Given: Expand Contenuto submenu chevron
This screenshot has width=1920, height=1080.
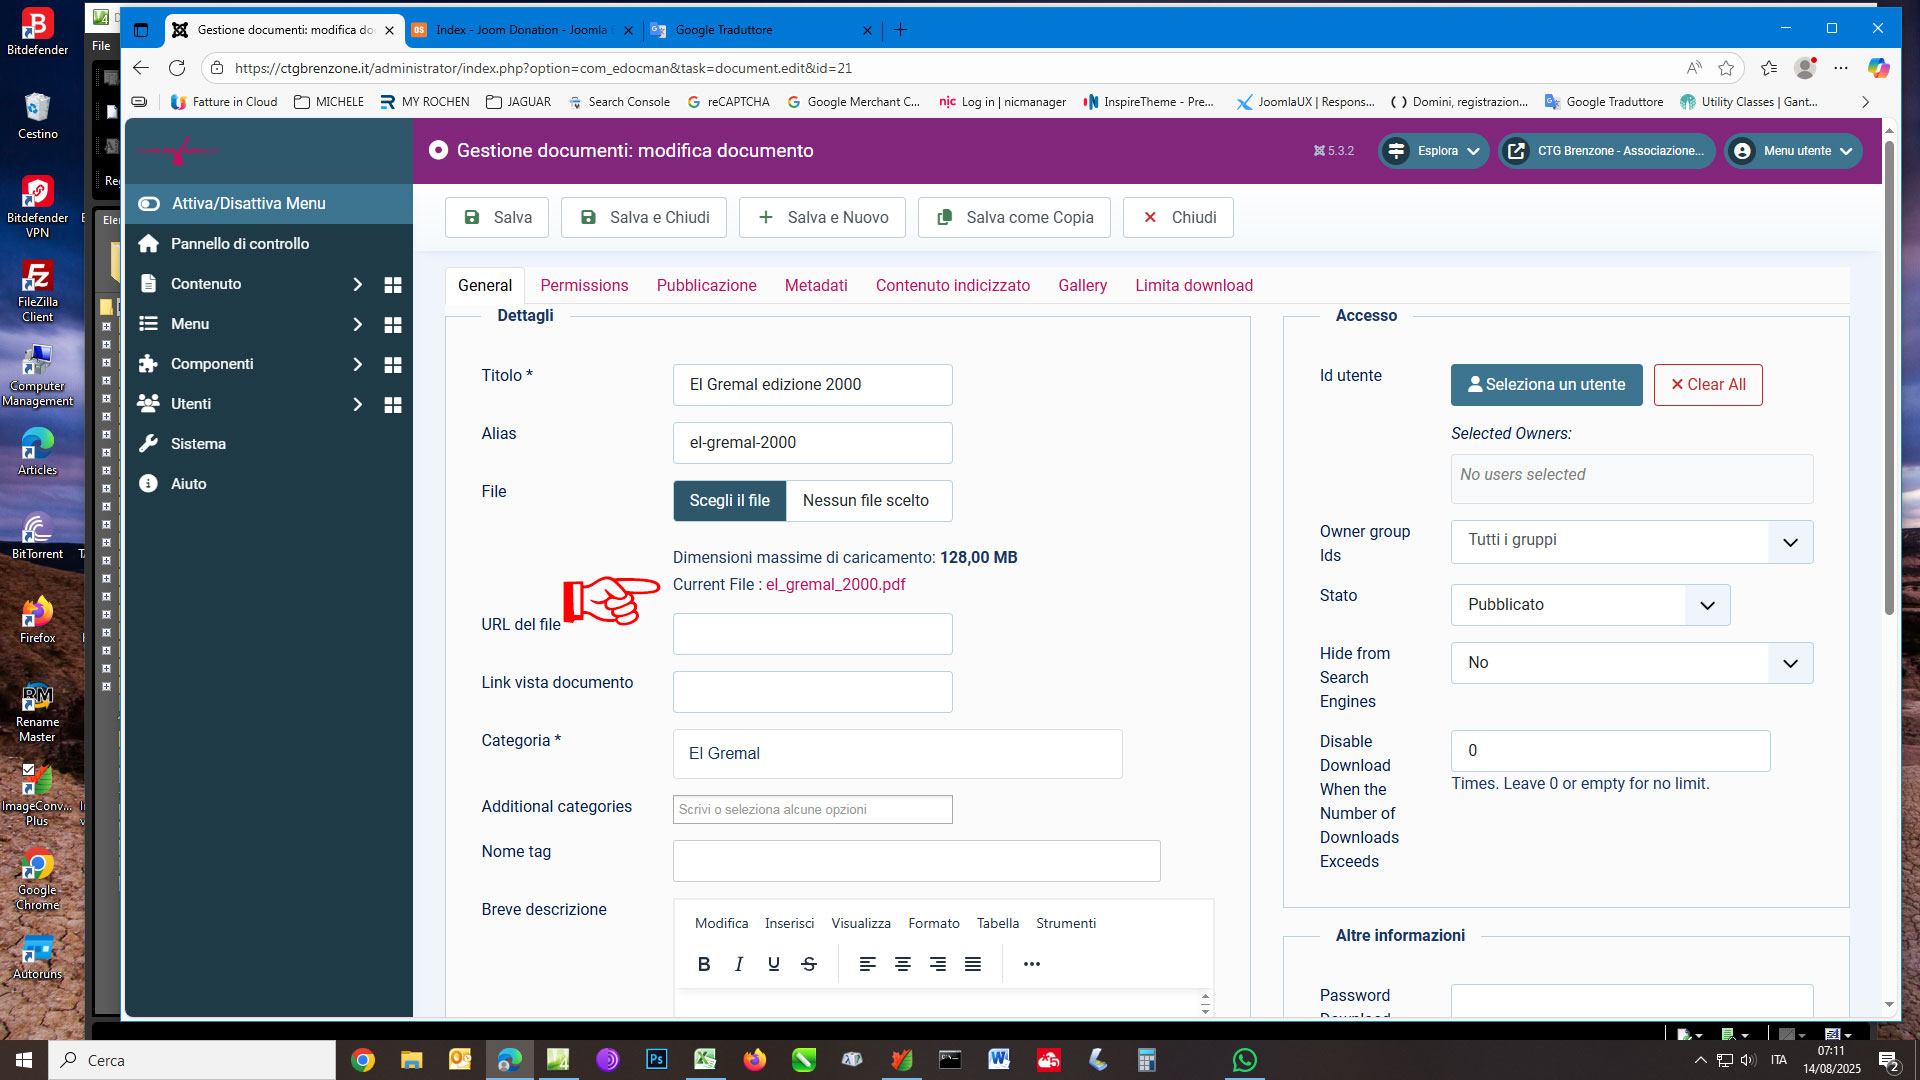Looking at the screenshot, I should (357, 284).
